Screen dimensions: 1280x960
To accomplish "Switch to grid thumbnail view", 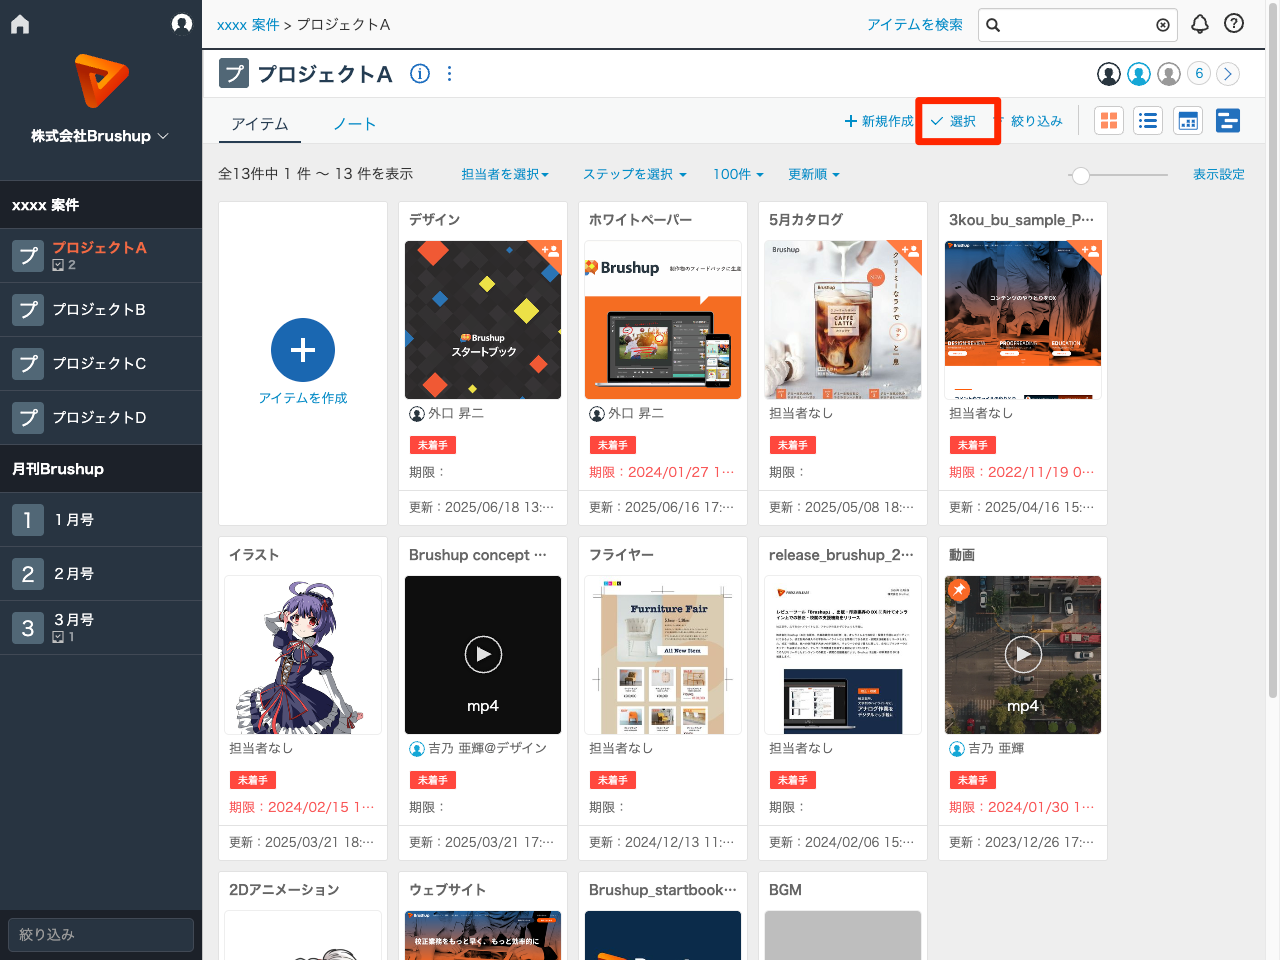I will point(1109,121).
